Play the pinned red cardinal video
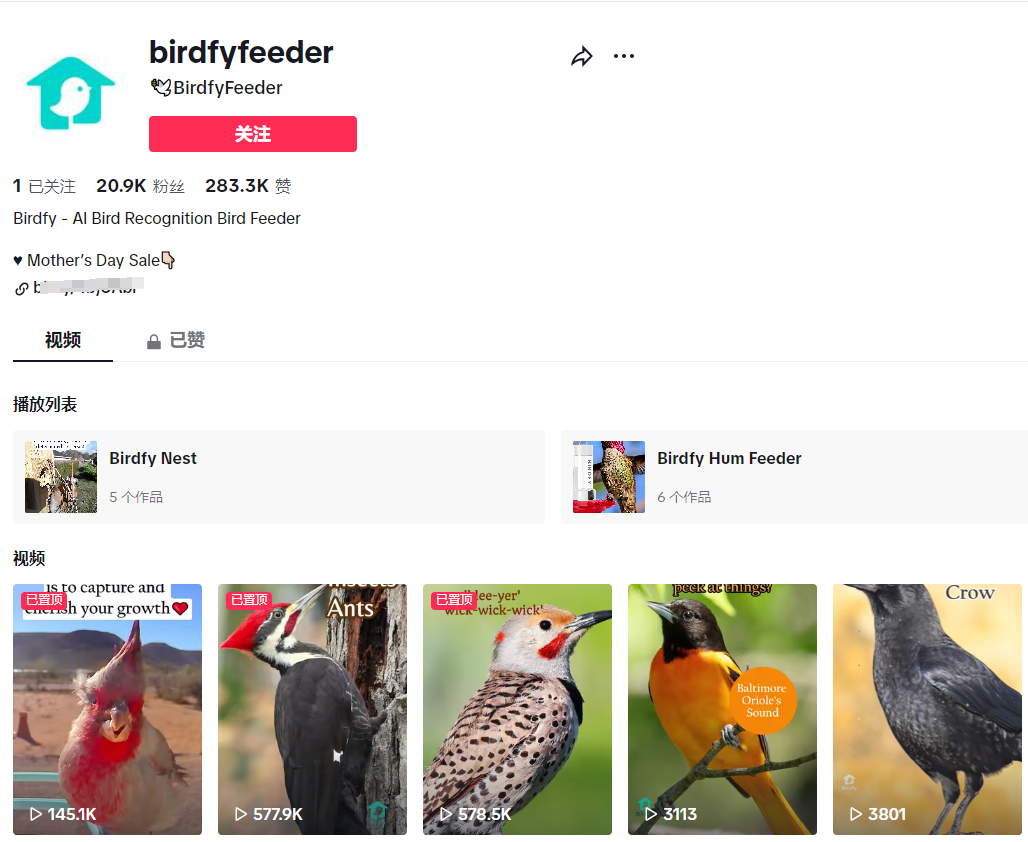This screenshot has width=1028, height=842. click(x=108, y=710)
